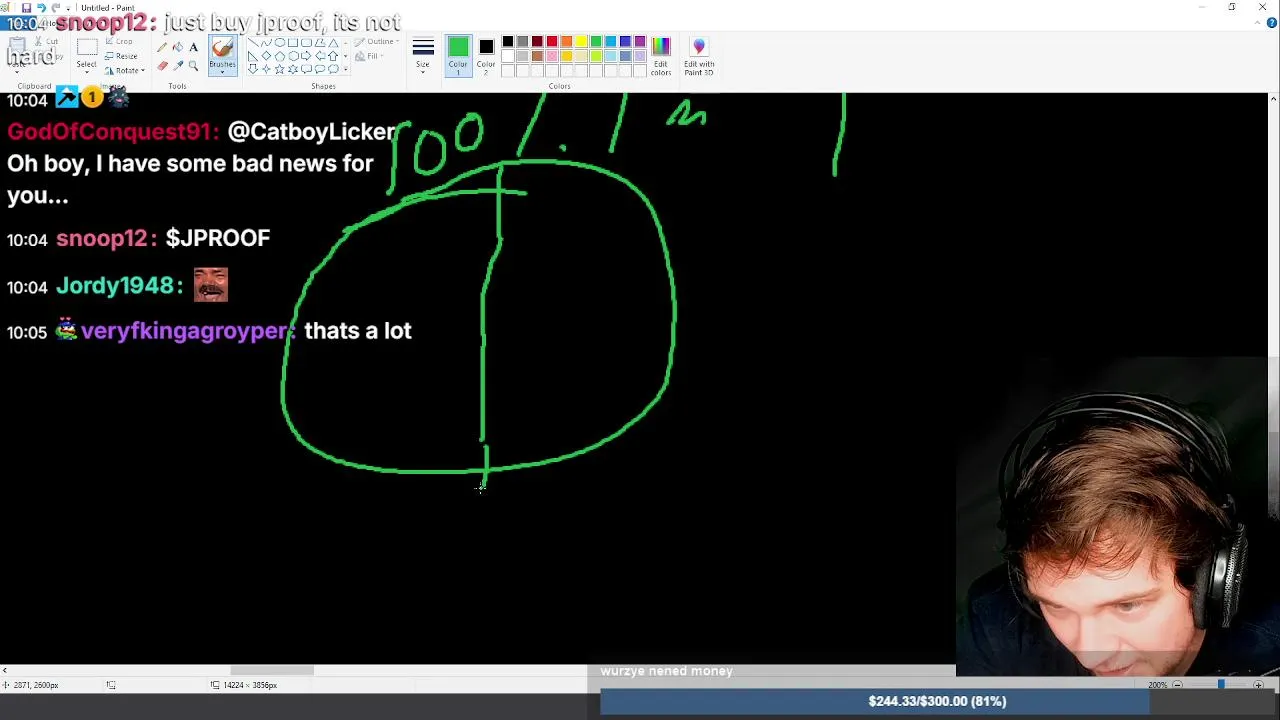Click the Cut button

(x=46, y=41)
